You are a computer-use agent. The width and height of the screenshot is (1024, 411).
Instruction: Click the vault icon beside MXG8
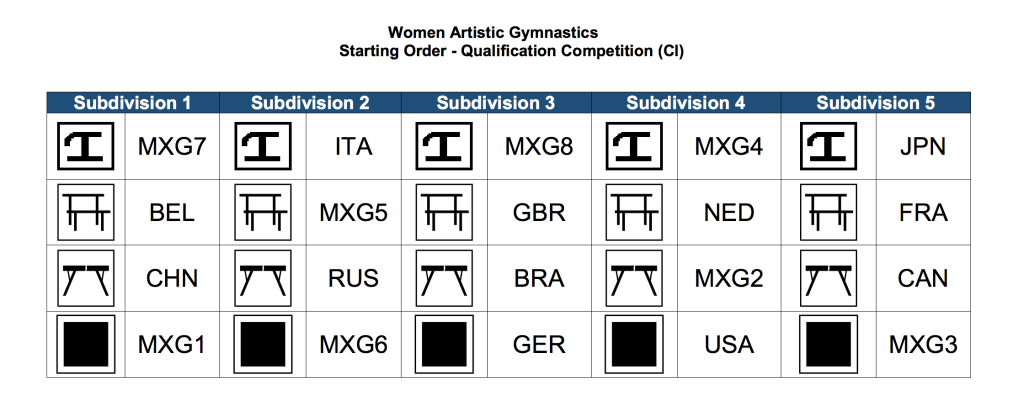pos(444,146)
